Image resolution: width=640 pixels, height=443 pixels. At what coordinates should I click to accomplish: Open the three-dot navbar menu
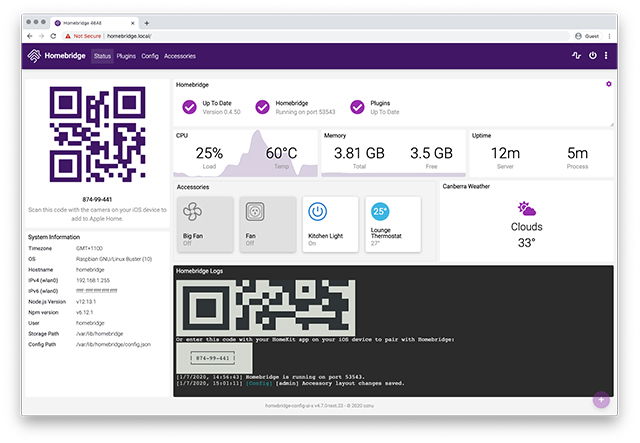click(606, 56)
